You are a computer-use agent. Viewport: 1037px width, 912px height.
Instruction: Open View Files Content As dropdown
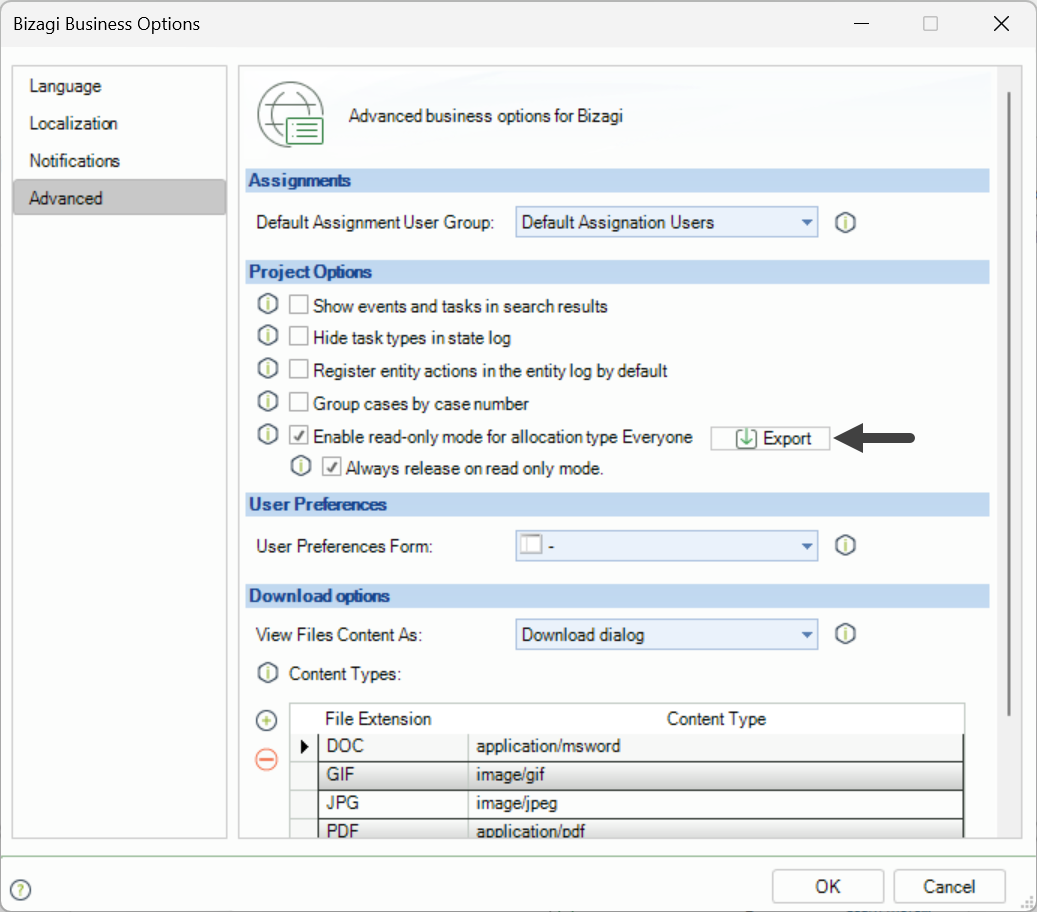(666, 634)
